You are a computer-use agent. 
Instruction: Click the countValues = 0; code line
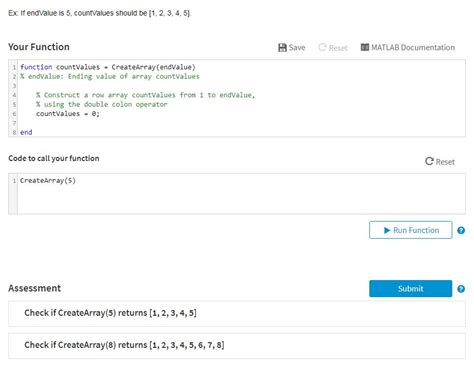click(68, 114)
